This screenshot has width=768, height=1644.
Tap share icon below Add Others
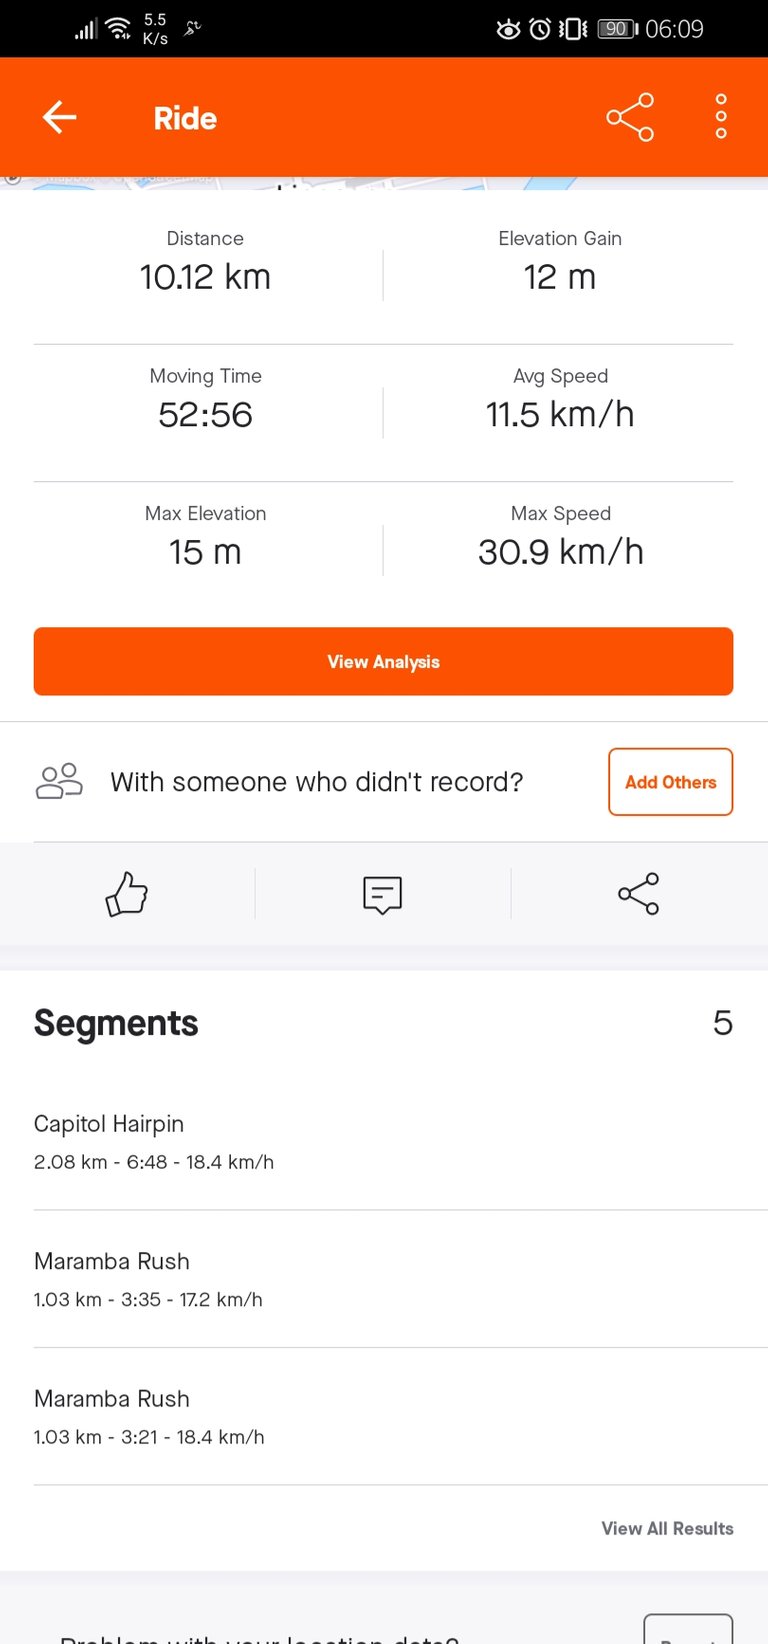[639, 894]
